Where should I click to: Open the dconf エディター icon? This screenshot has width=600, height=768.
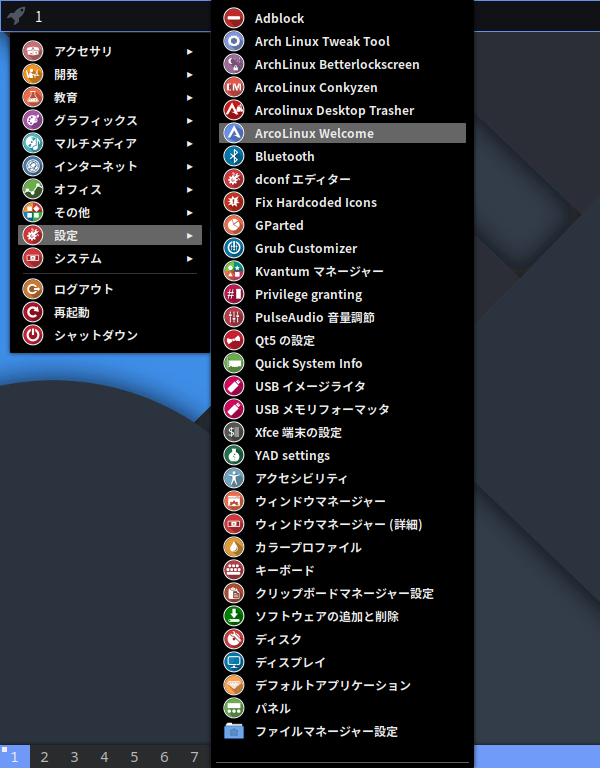(x=234, y=179)
